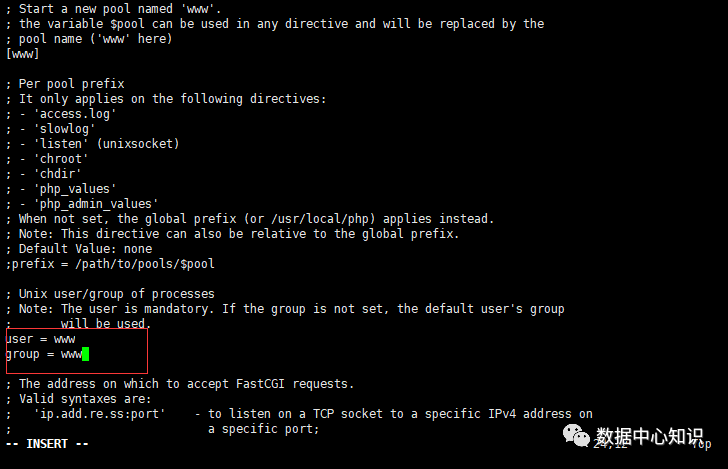The image size is (728, 469).
Task: Click the 'group = www' line
Action: (x=44, y=354)
